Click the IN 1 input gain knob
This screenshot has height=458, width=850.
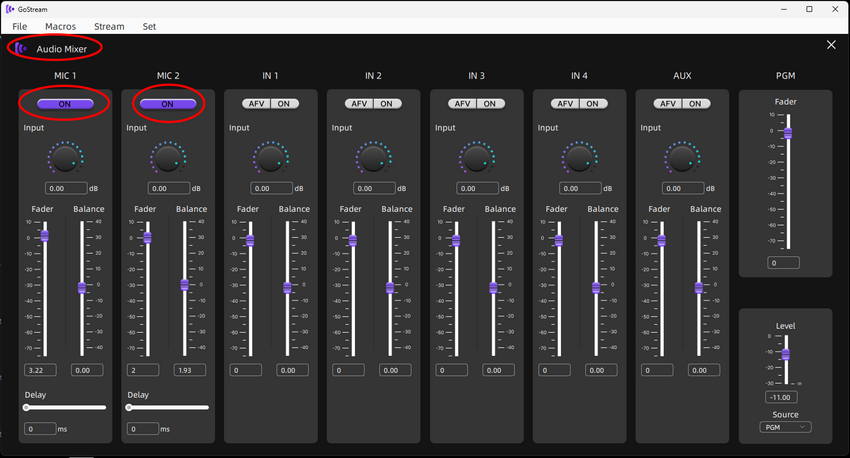(x=271, y=158)
